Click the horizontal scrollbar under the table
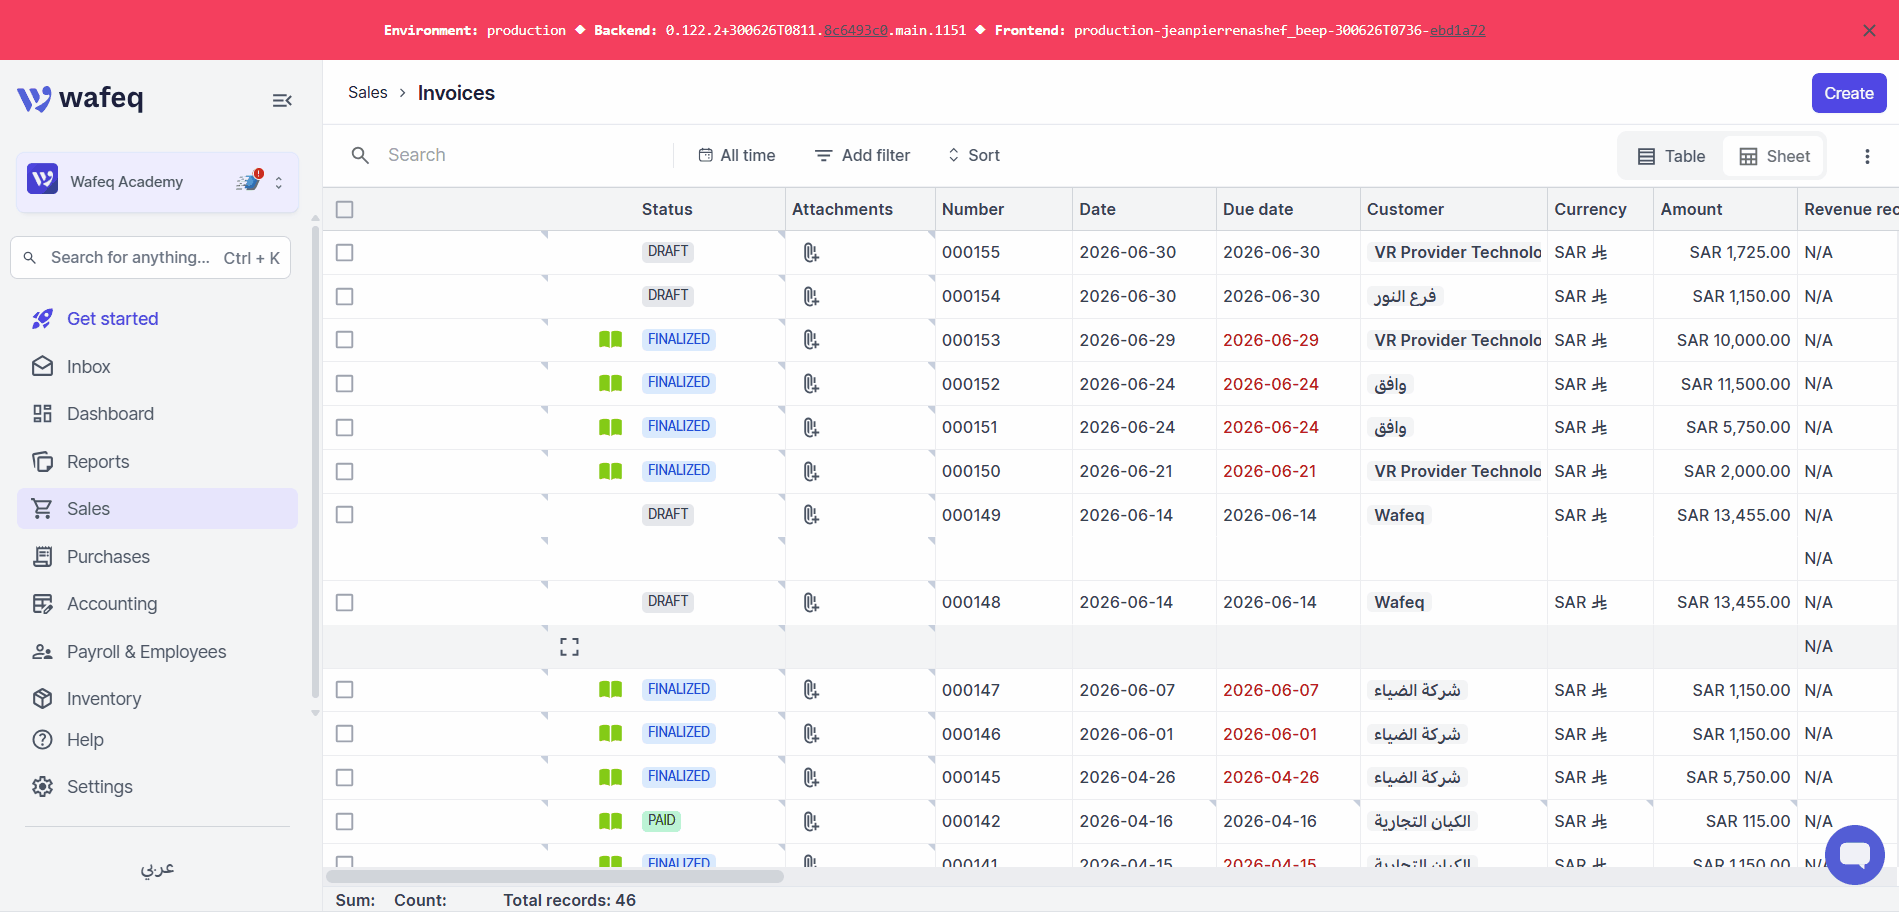The width and height of the screenshot is (1899, 912). pyautogui.click(x=555, y=876)
